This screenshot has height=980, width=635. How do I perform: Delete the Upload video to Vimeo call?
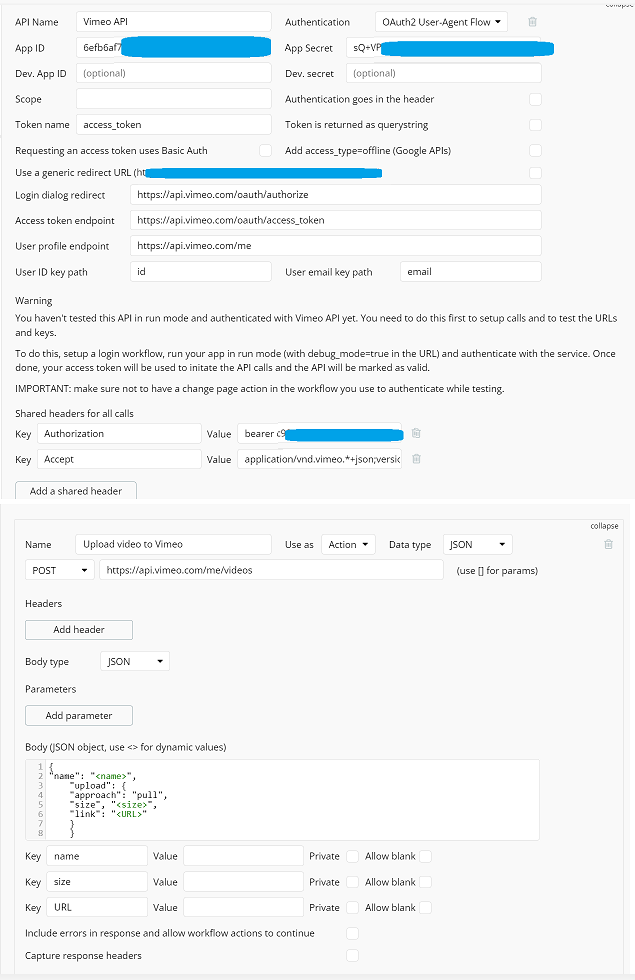[608, 544]
